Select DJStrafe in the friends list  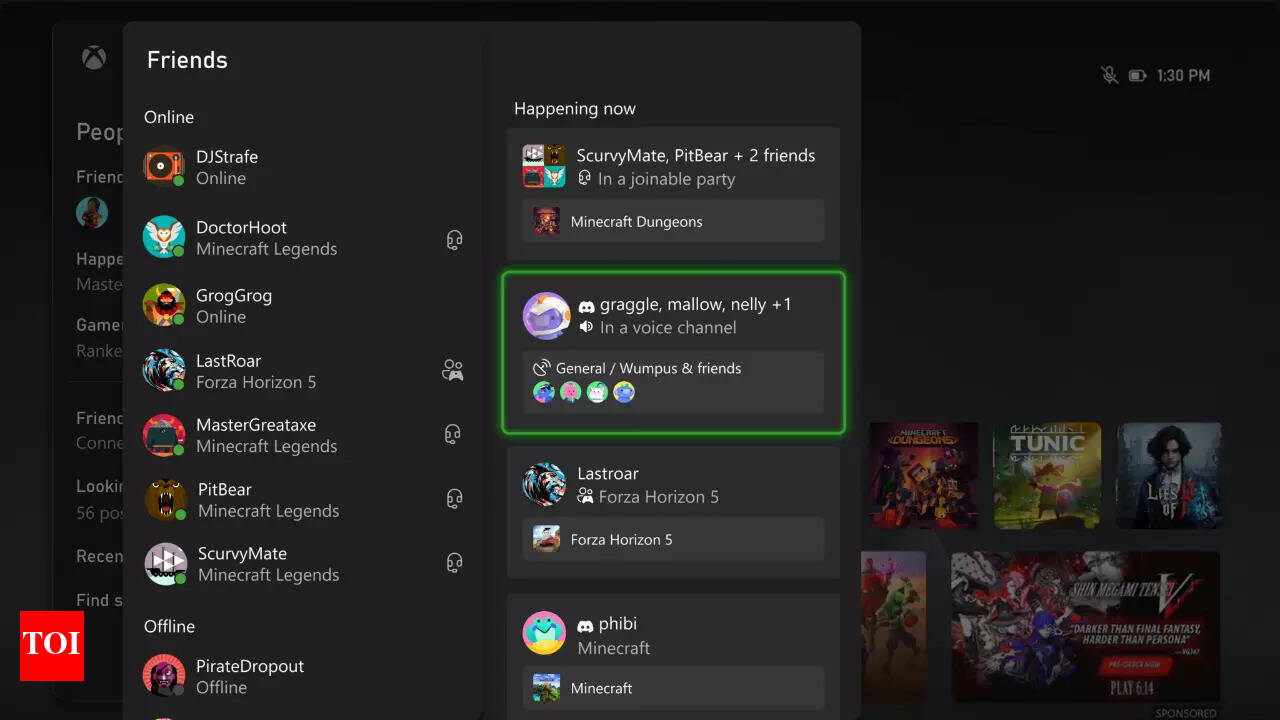coord(304,167)
